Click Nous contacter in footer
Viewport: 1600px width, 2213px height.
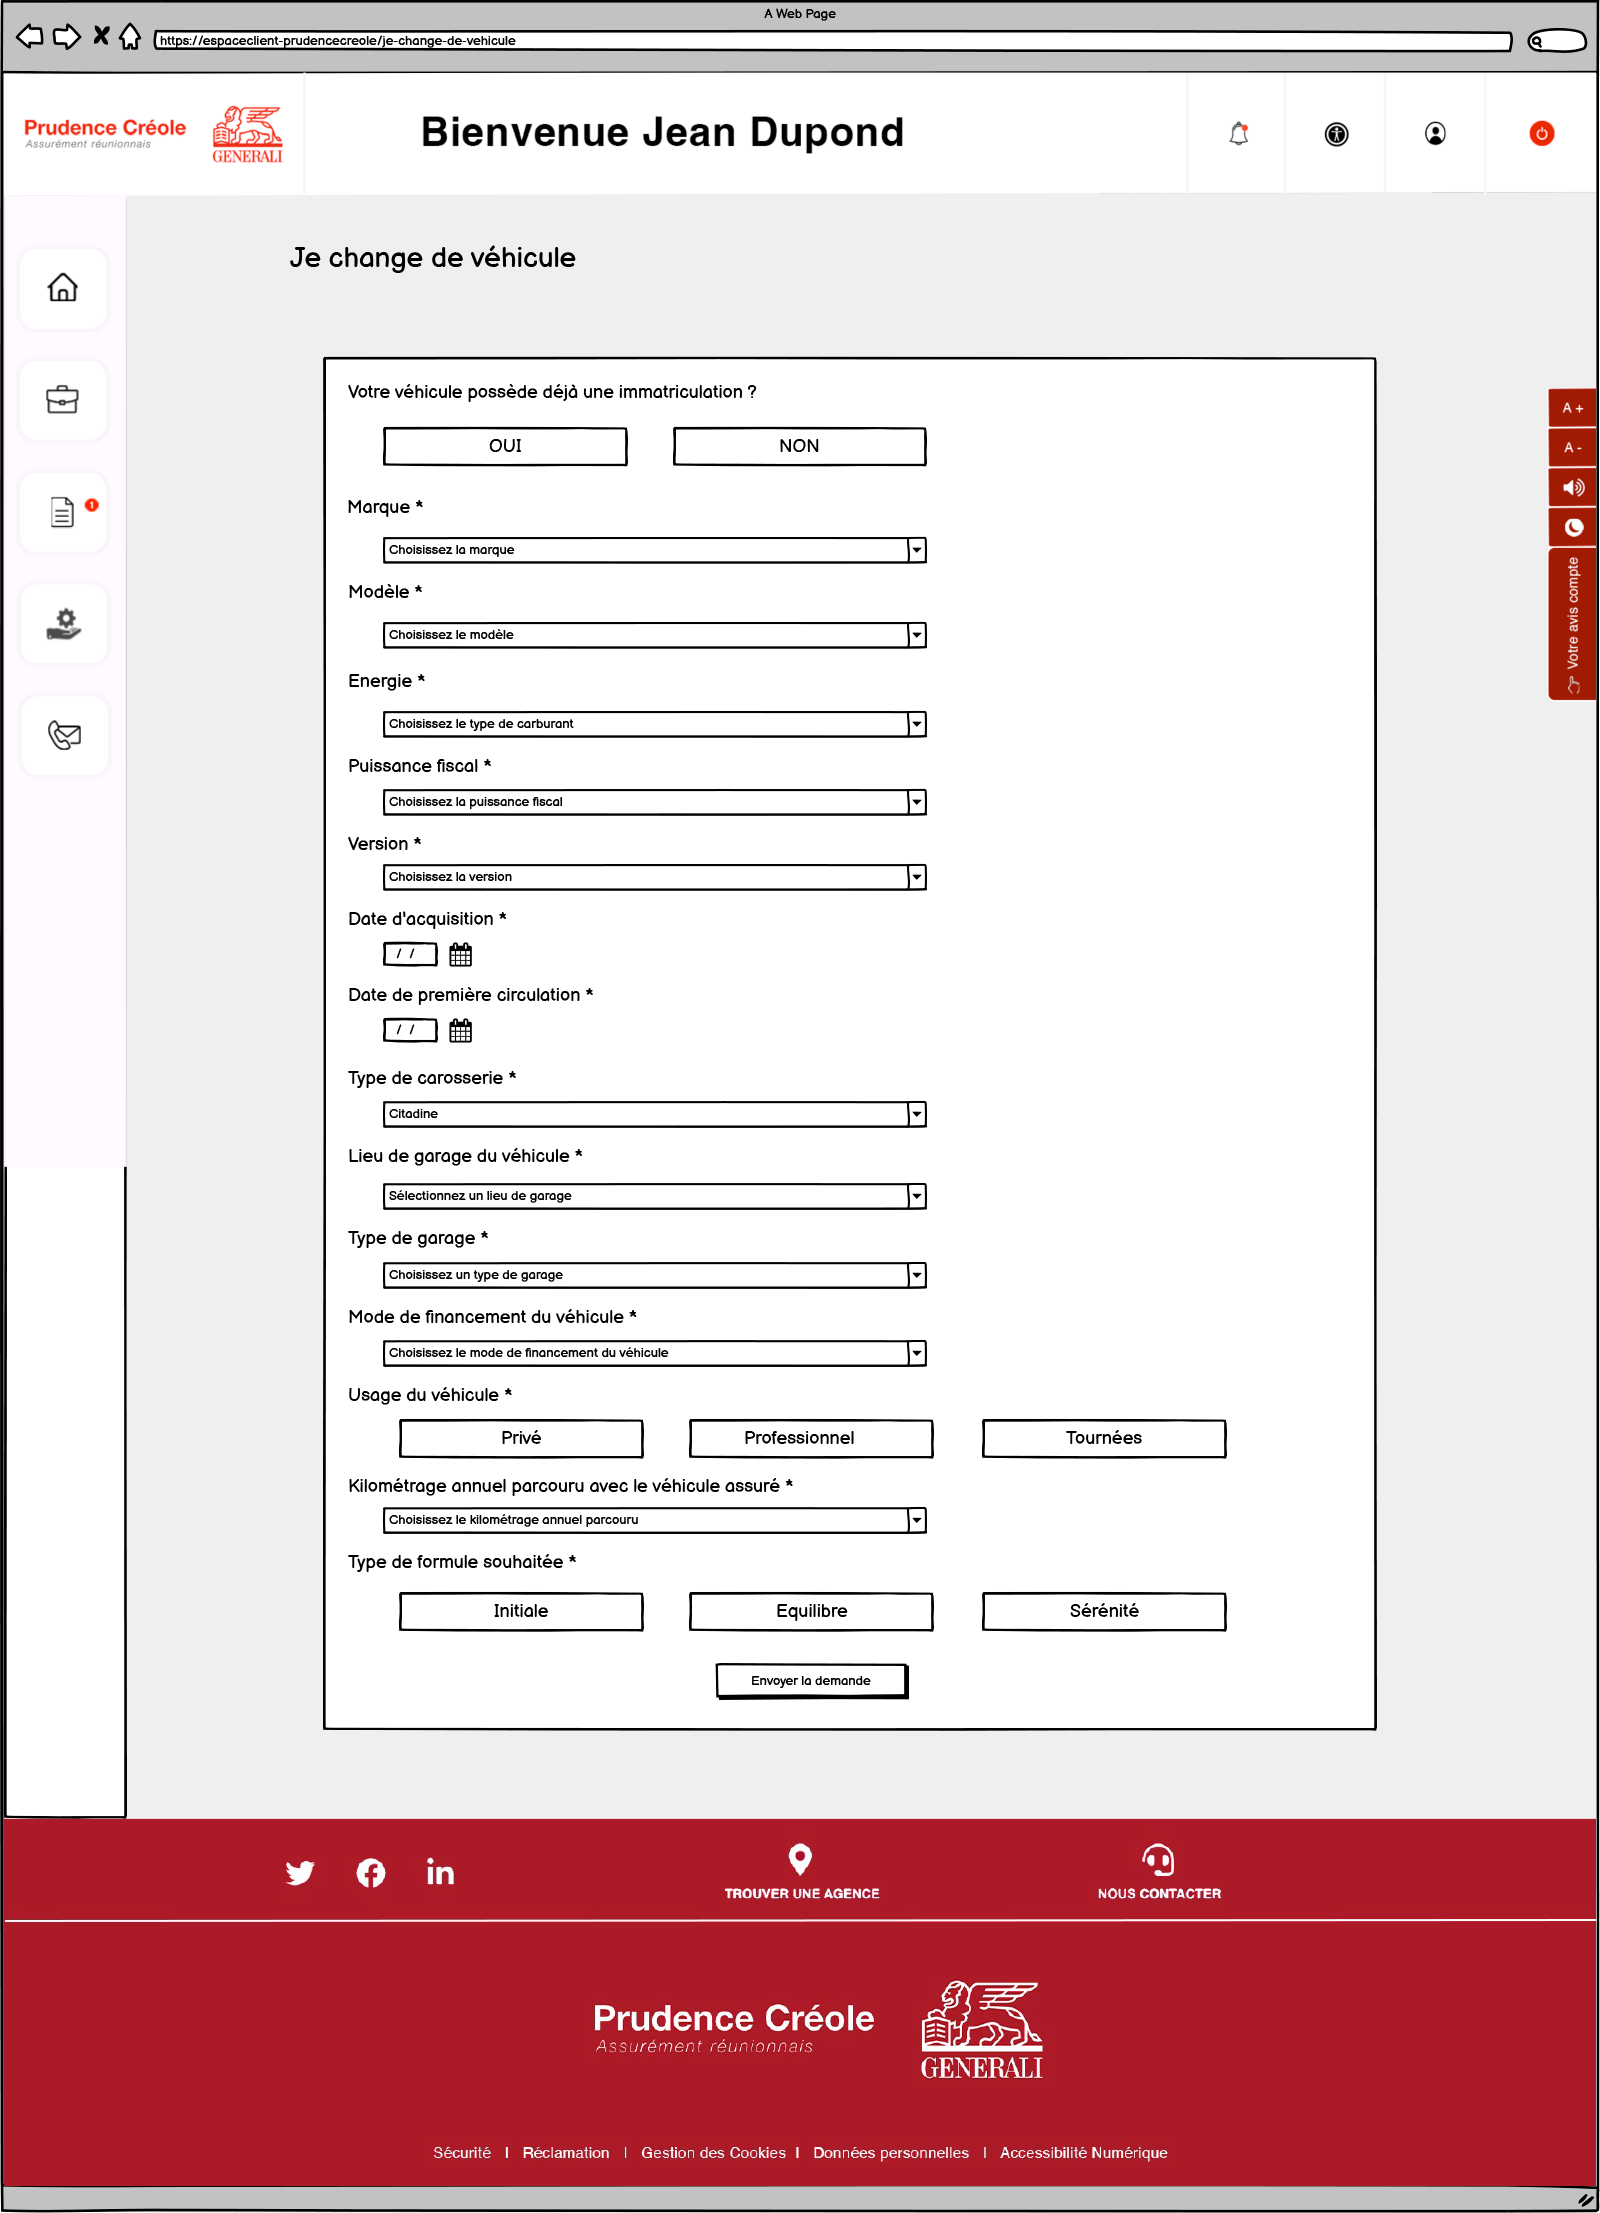coord(1158,1873)
